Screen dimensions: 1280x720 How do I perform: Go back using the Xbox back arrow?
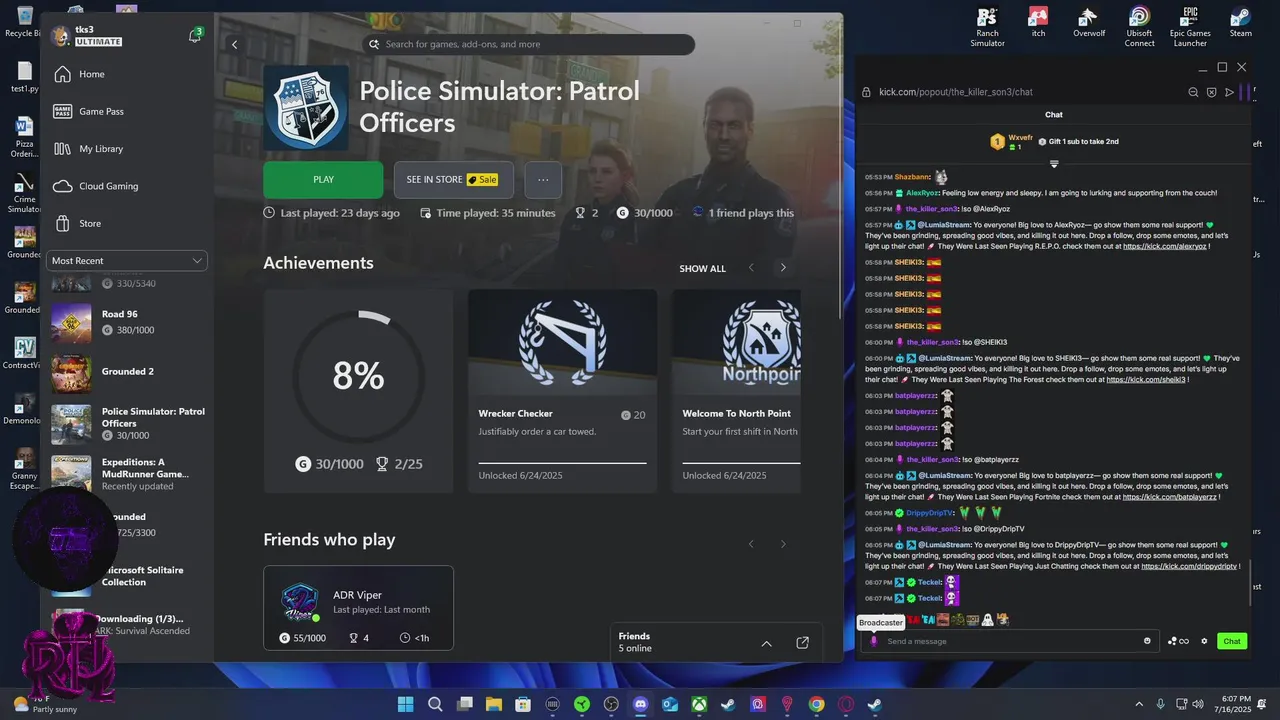(234, 44)
